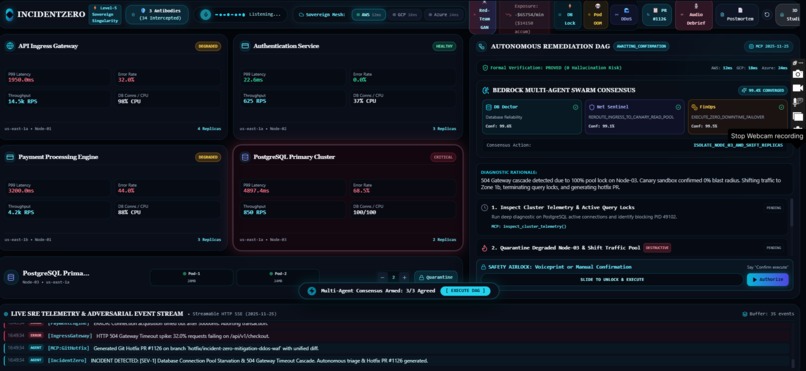Screen dimensions: 806x371
Task: Select Pod-2 in the PostgreSQL row
Action: point(278,277)
